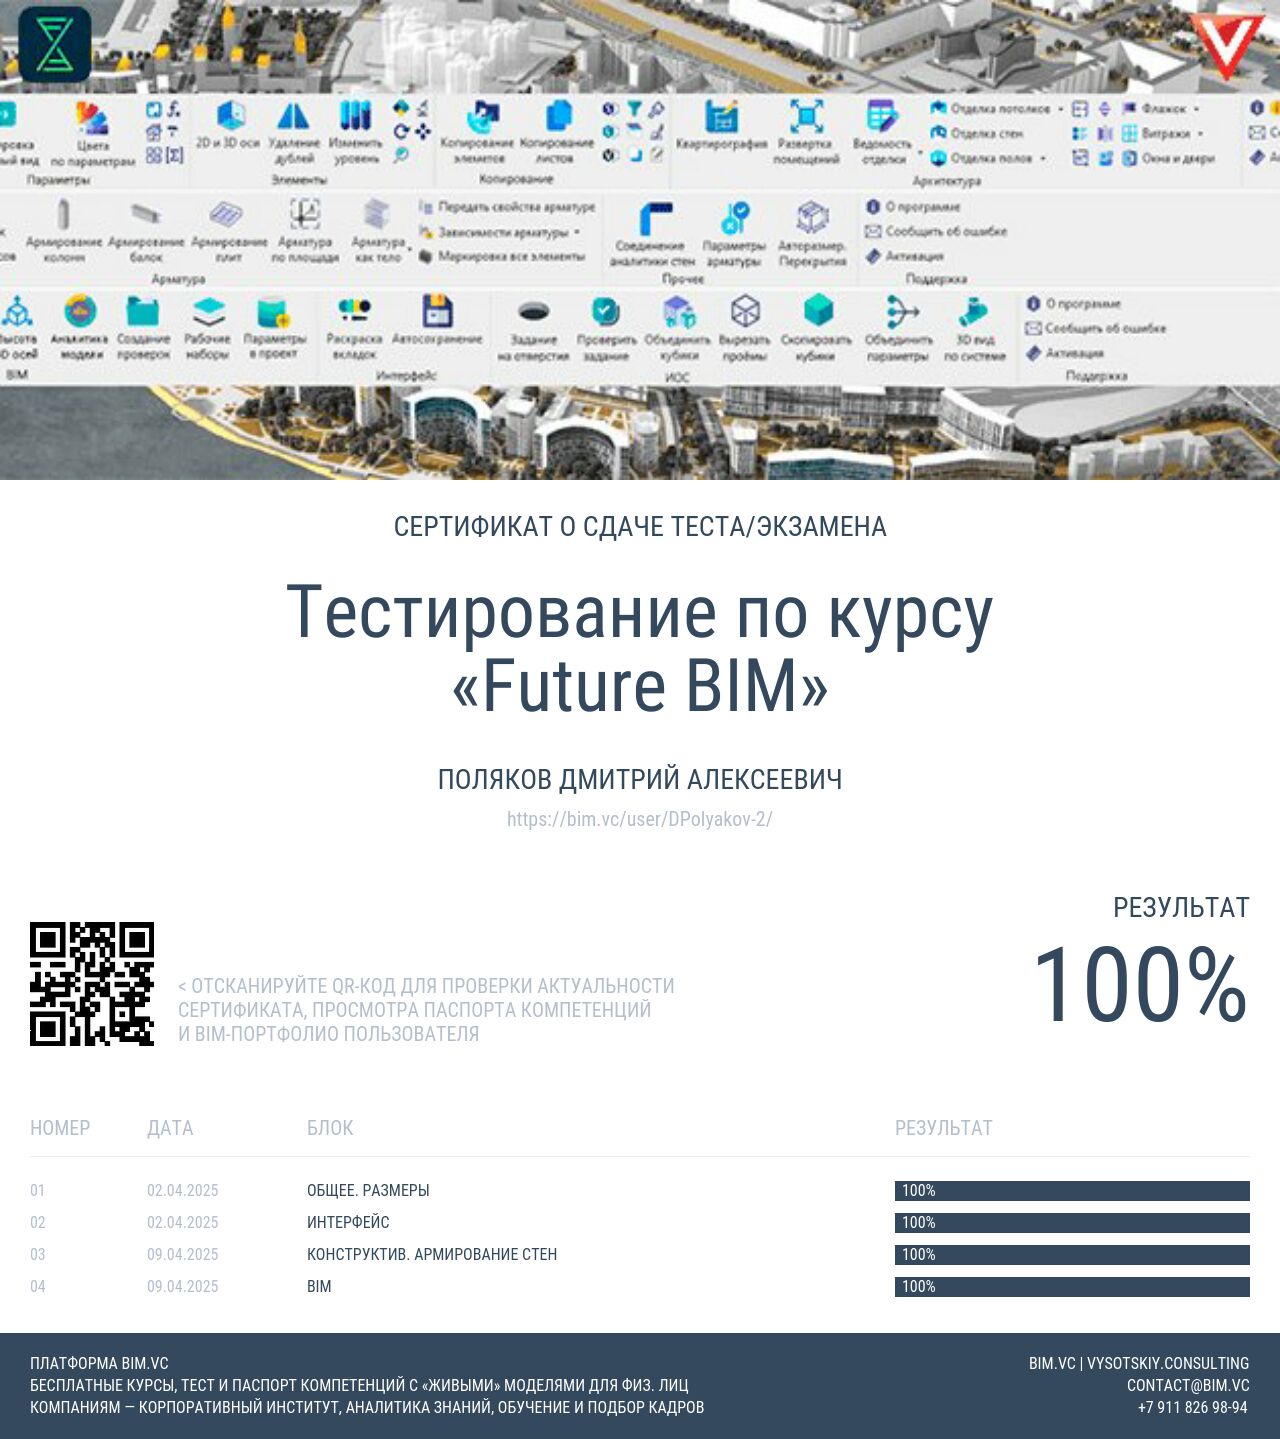The width and height of the screenshot is (1280, 1439).
Task: Expand the Ведомость отделки dropdown arrow
Action: click(x=920, y=153)
